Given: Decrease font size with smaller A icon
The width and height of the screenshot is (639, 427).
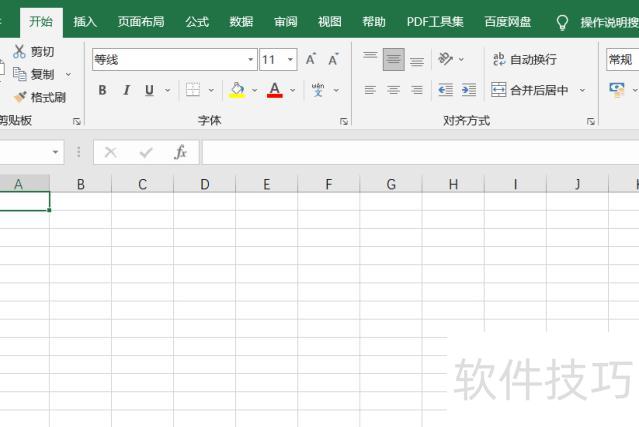Looking at the screenshot, I should (334, 59).
